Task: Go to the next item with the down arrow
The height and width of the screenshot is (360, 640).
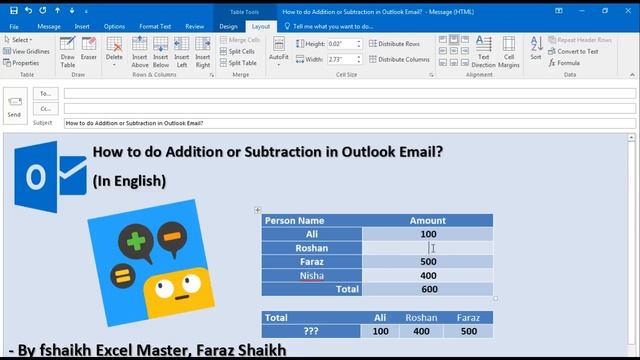Action: click(x=72, y=11)
